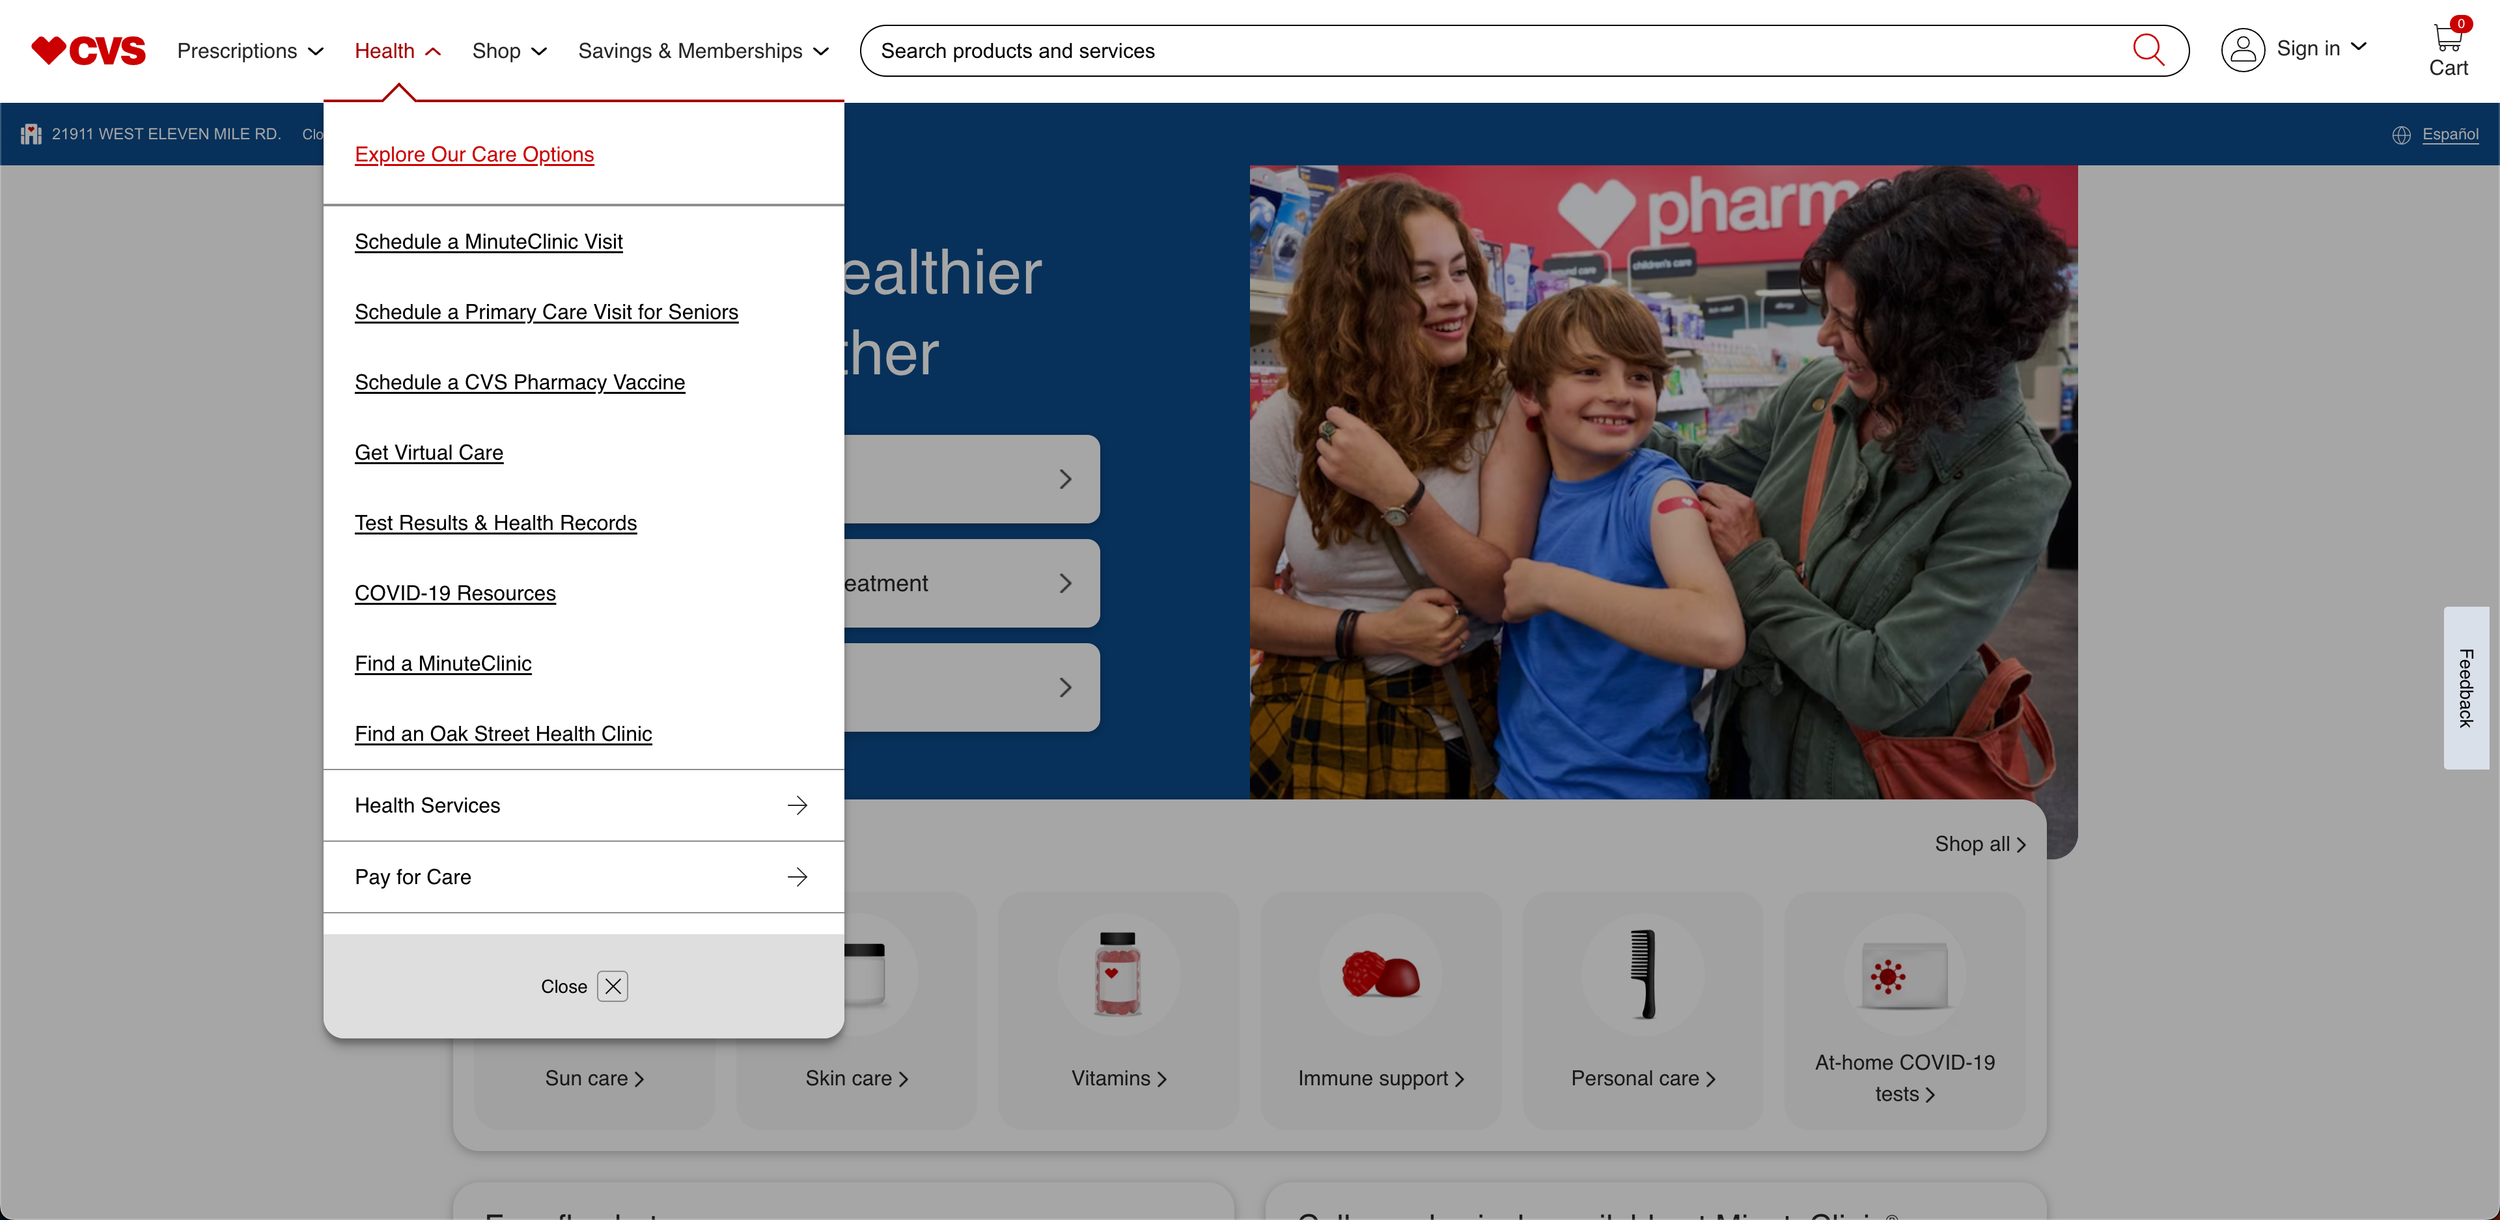Viewport: 2500px width, 1220px height.
Task: Click the immune support gummies icon
Action: 1380,975
